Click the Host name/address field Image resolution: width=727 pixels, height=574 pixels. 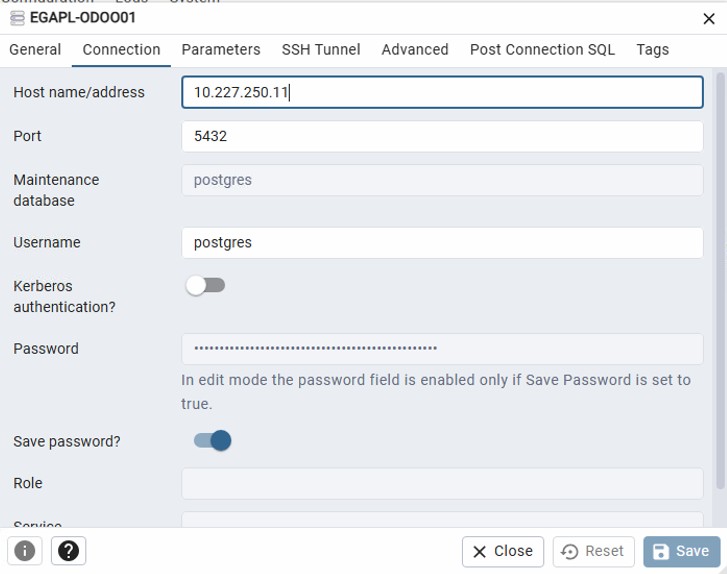[x=442, y=92]
